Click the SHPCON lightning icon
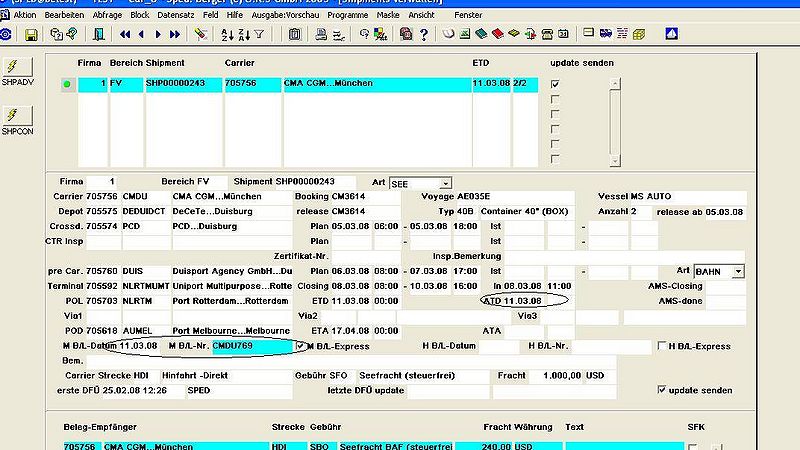 pos(17,116)
